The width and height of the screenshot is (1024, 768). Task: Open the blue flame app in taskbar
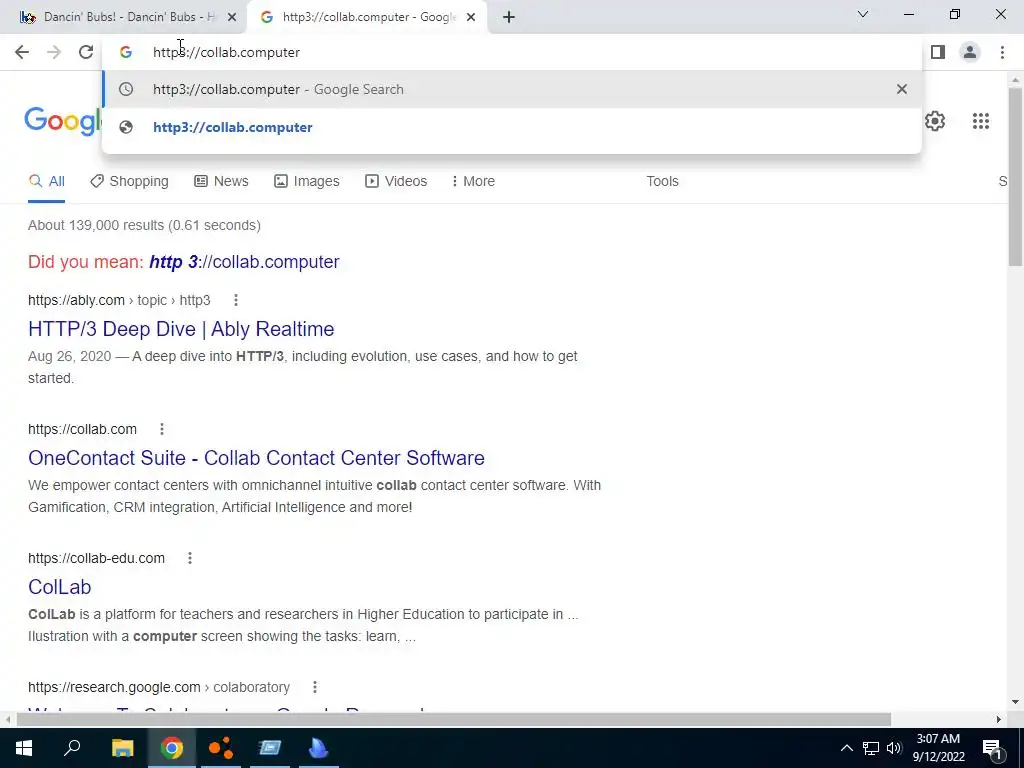tap(319, 748)
